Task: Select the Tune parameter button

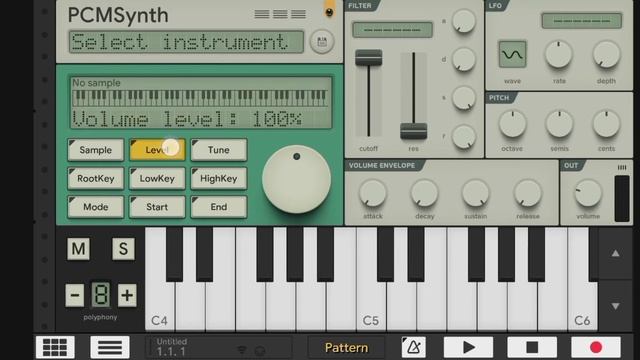Action: [219, 150]
